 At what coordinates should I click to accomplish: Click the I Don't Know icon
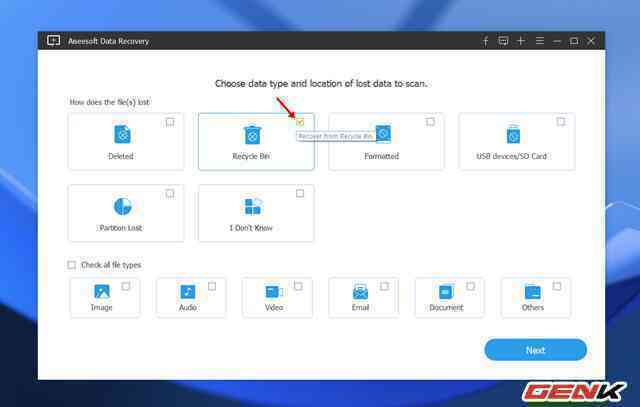252,206
